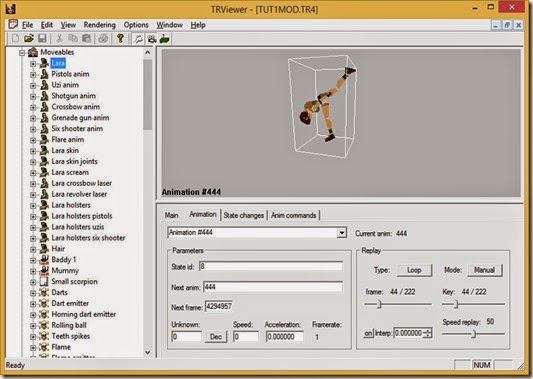Adjust the frame slider thumb
The image size is (533, 379).
click(380, 304)
